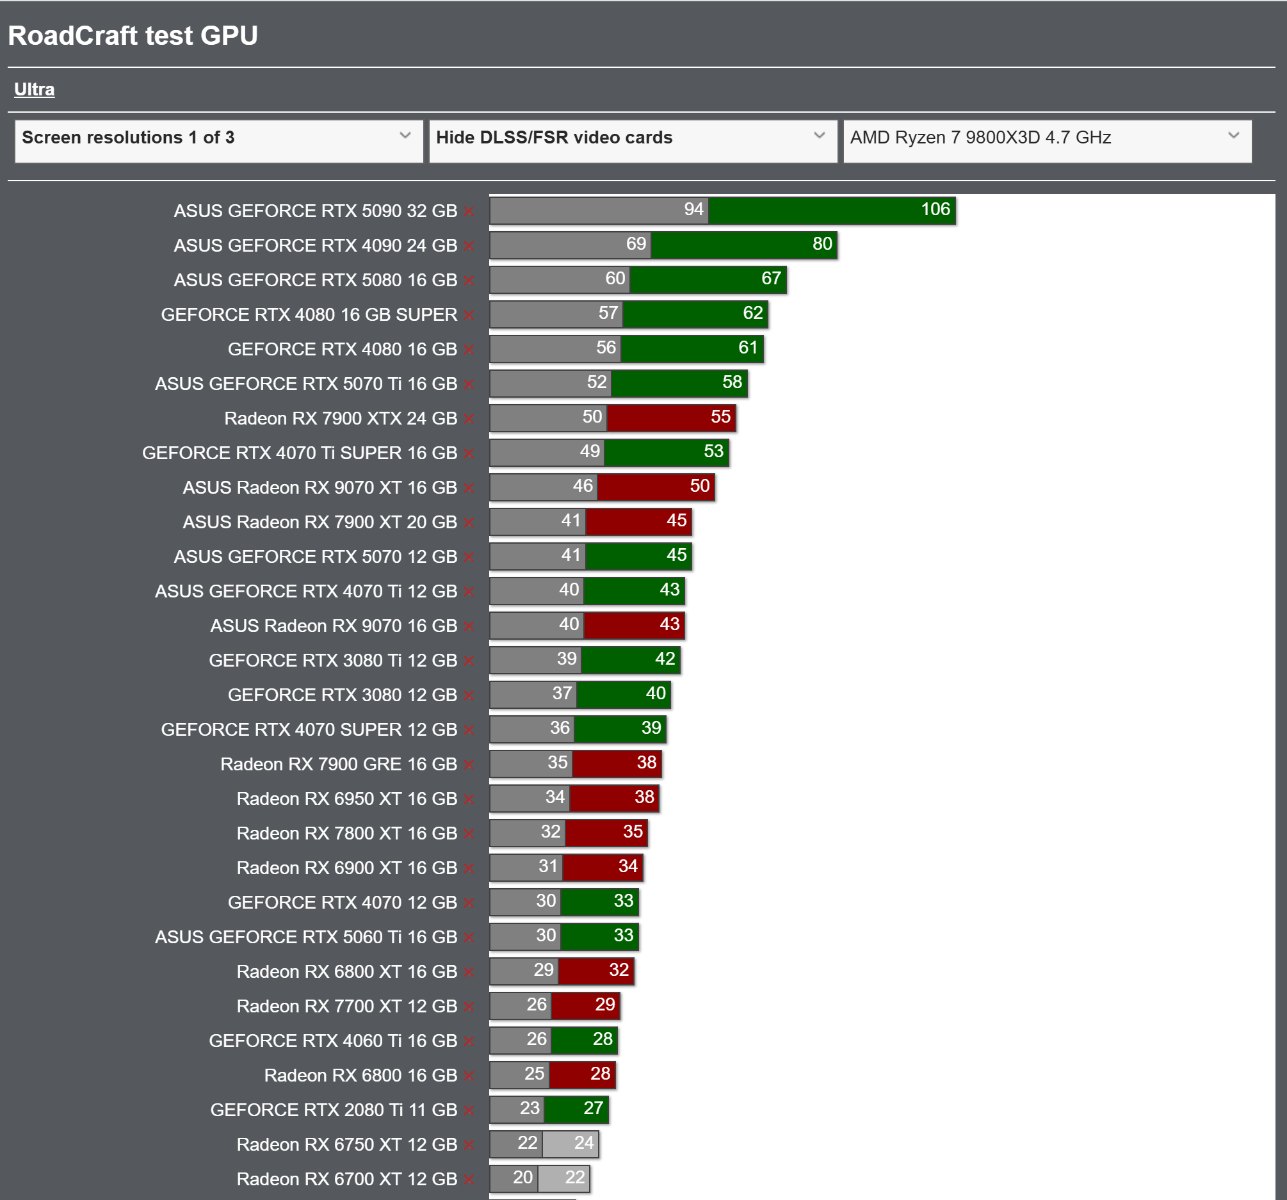This screenshot has width=1287, height=1200.
Task: Select the Ultra quality tab
Action: (34, 90)
